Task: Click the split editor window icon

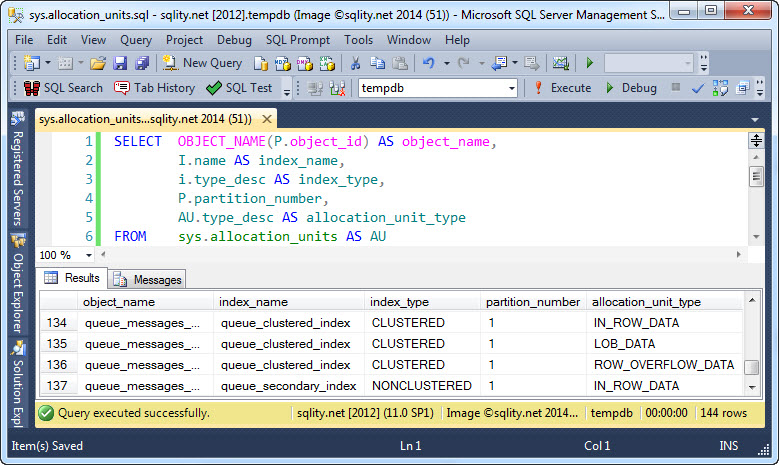Action: (756, 141)
